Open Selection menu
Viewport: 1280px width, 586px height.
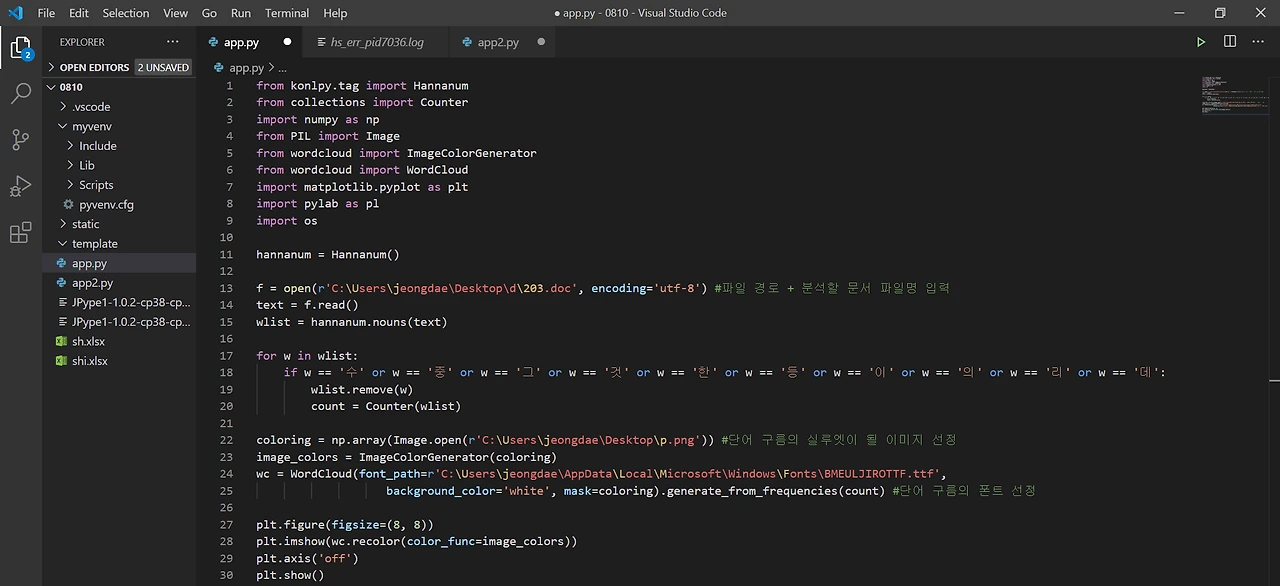point(126,13)
